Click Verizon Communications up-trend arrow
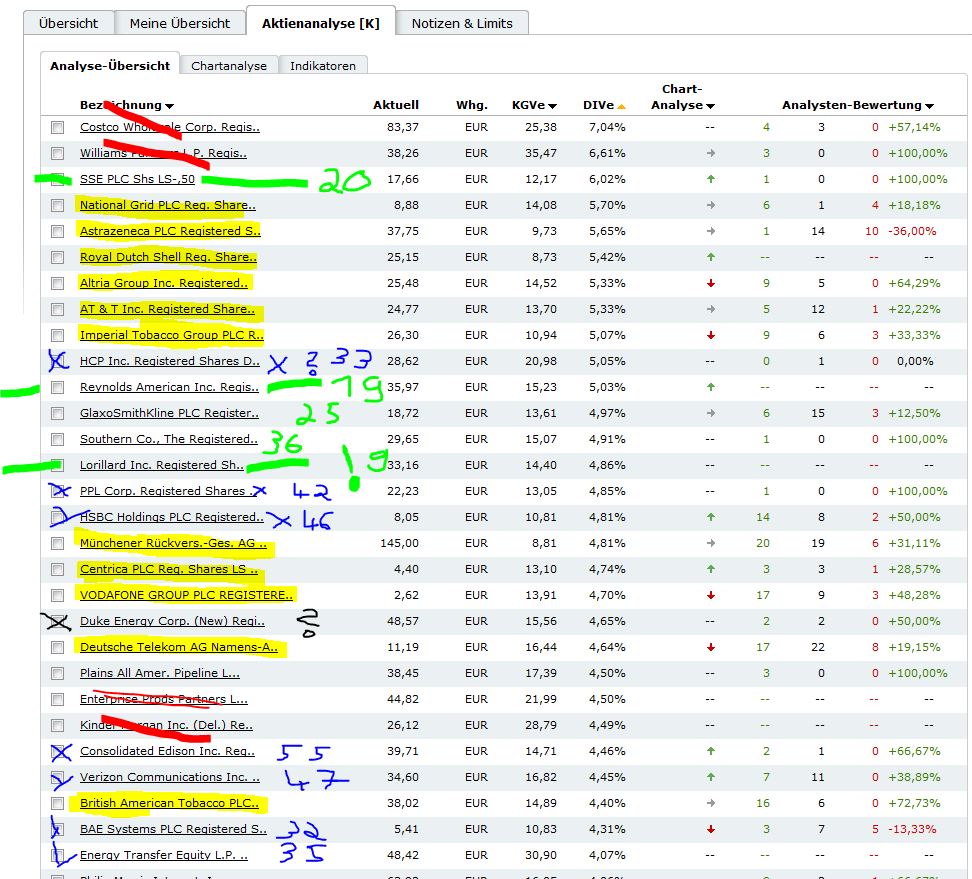 tap(710, 777)
